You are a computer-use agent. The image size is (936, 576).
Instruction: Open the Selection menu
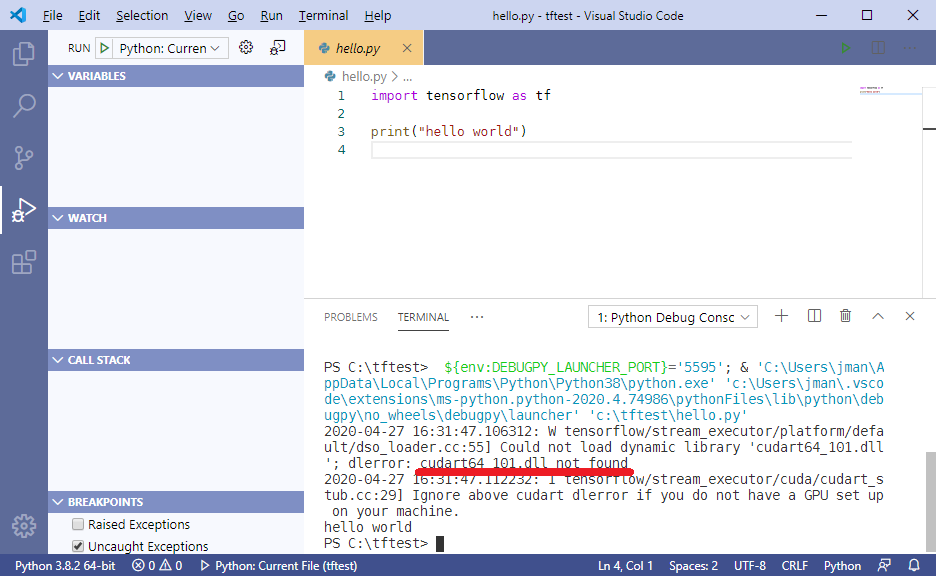(x=142, y=16)
